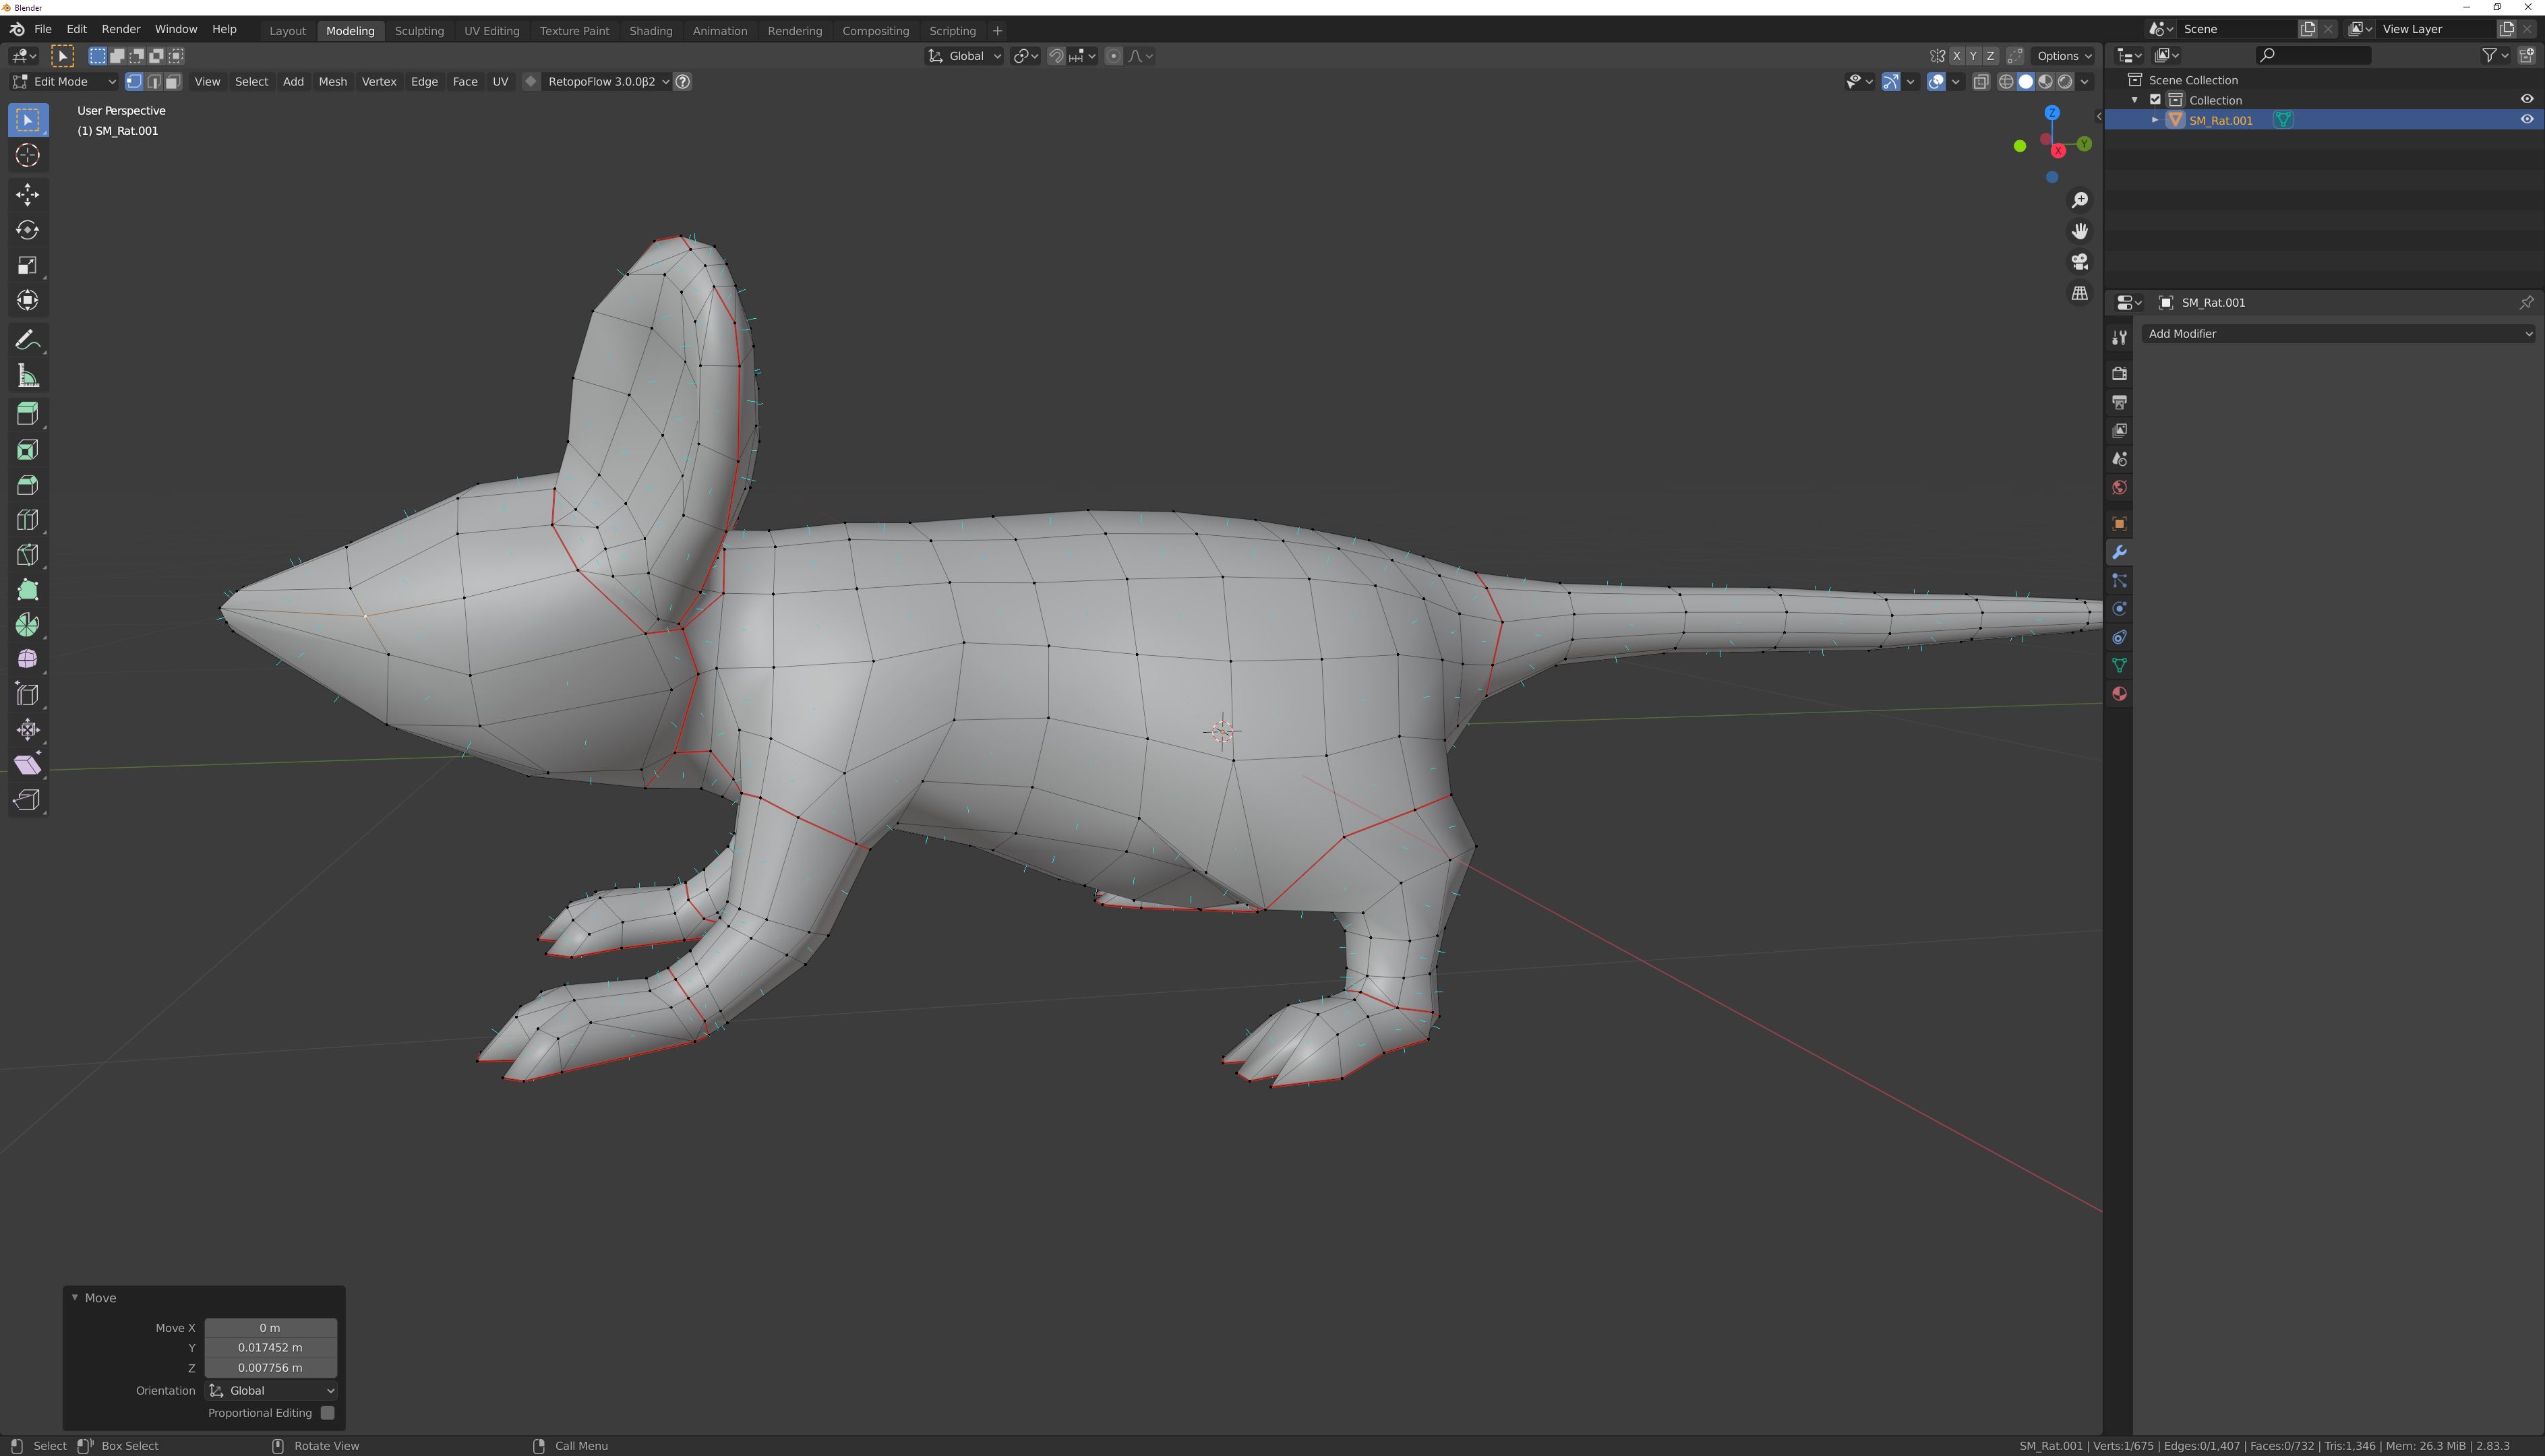Open Object properties tab

tap(2119, 524)
